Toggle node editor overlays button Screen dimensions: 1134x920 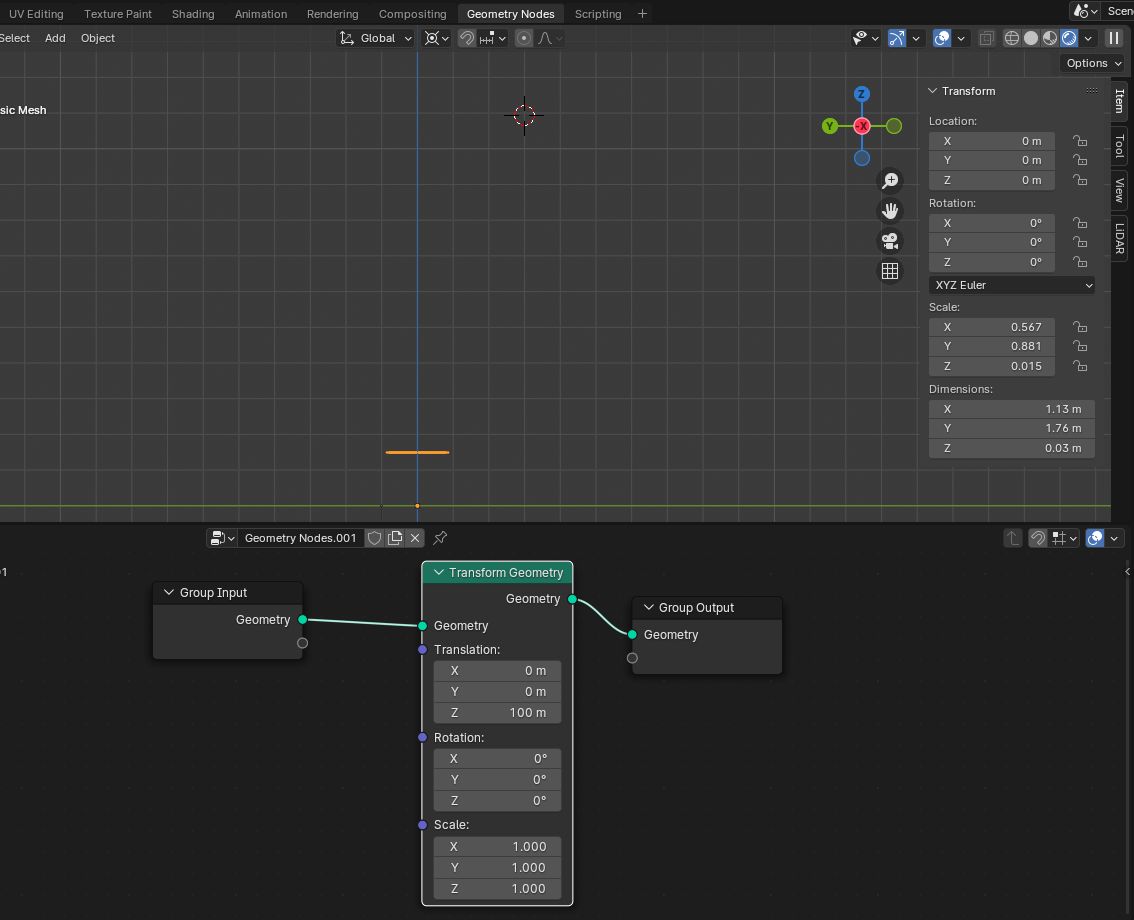[x=1095, y=538]
